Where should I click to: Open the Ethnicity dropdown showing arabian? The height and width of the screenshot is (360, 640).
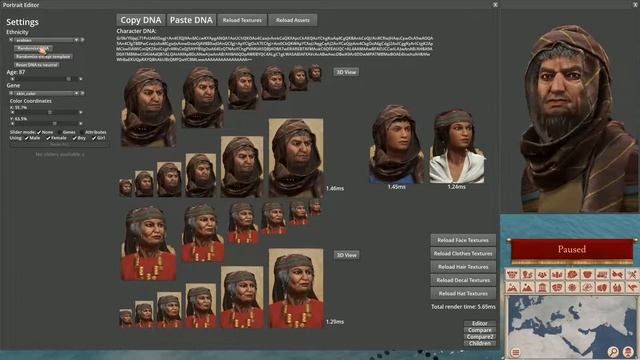point(46,40)
